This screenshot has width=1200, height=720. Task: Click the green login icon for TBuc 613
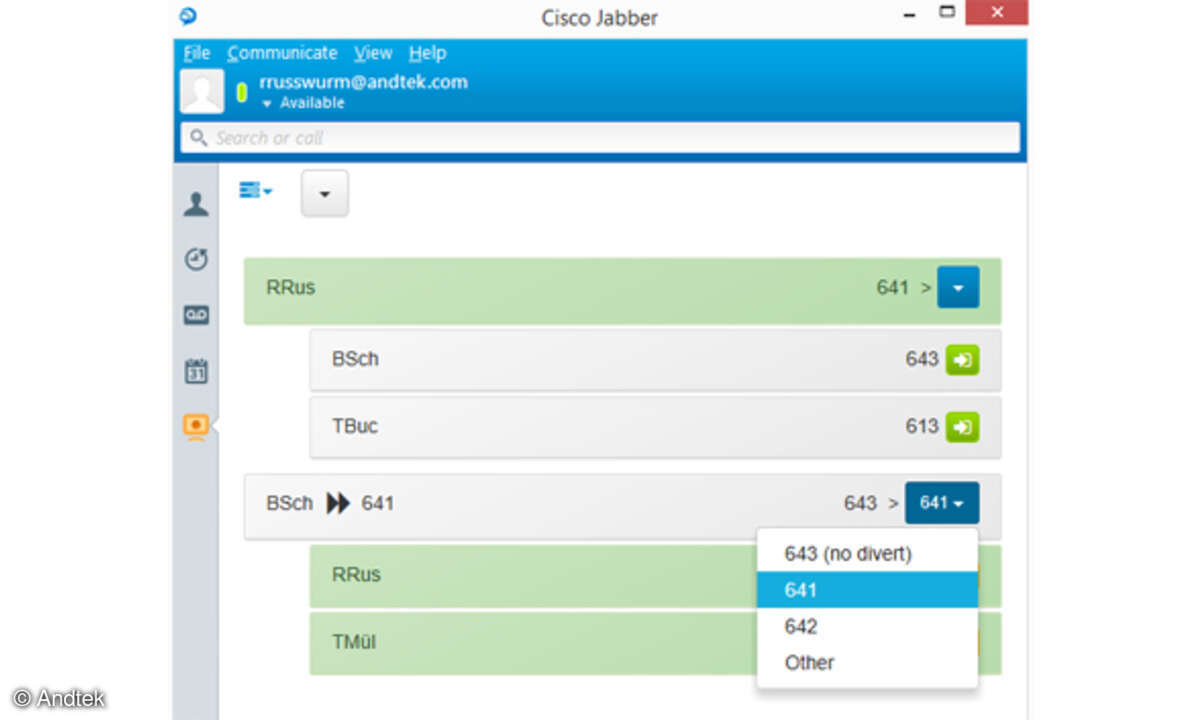(963, 427)
